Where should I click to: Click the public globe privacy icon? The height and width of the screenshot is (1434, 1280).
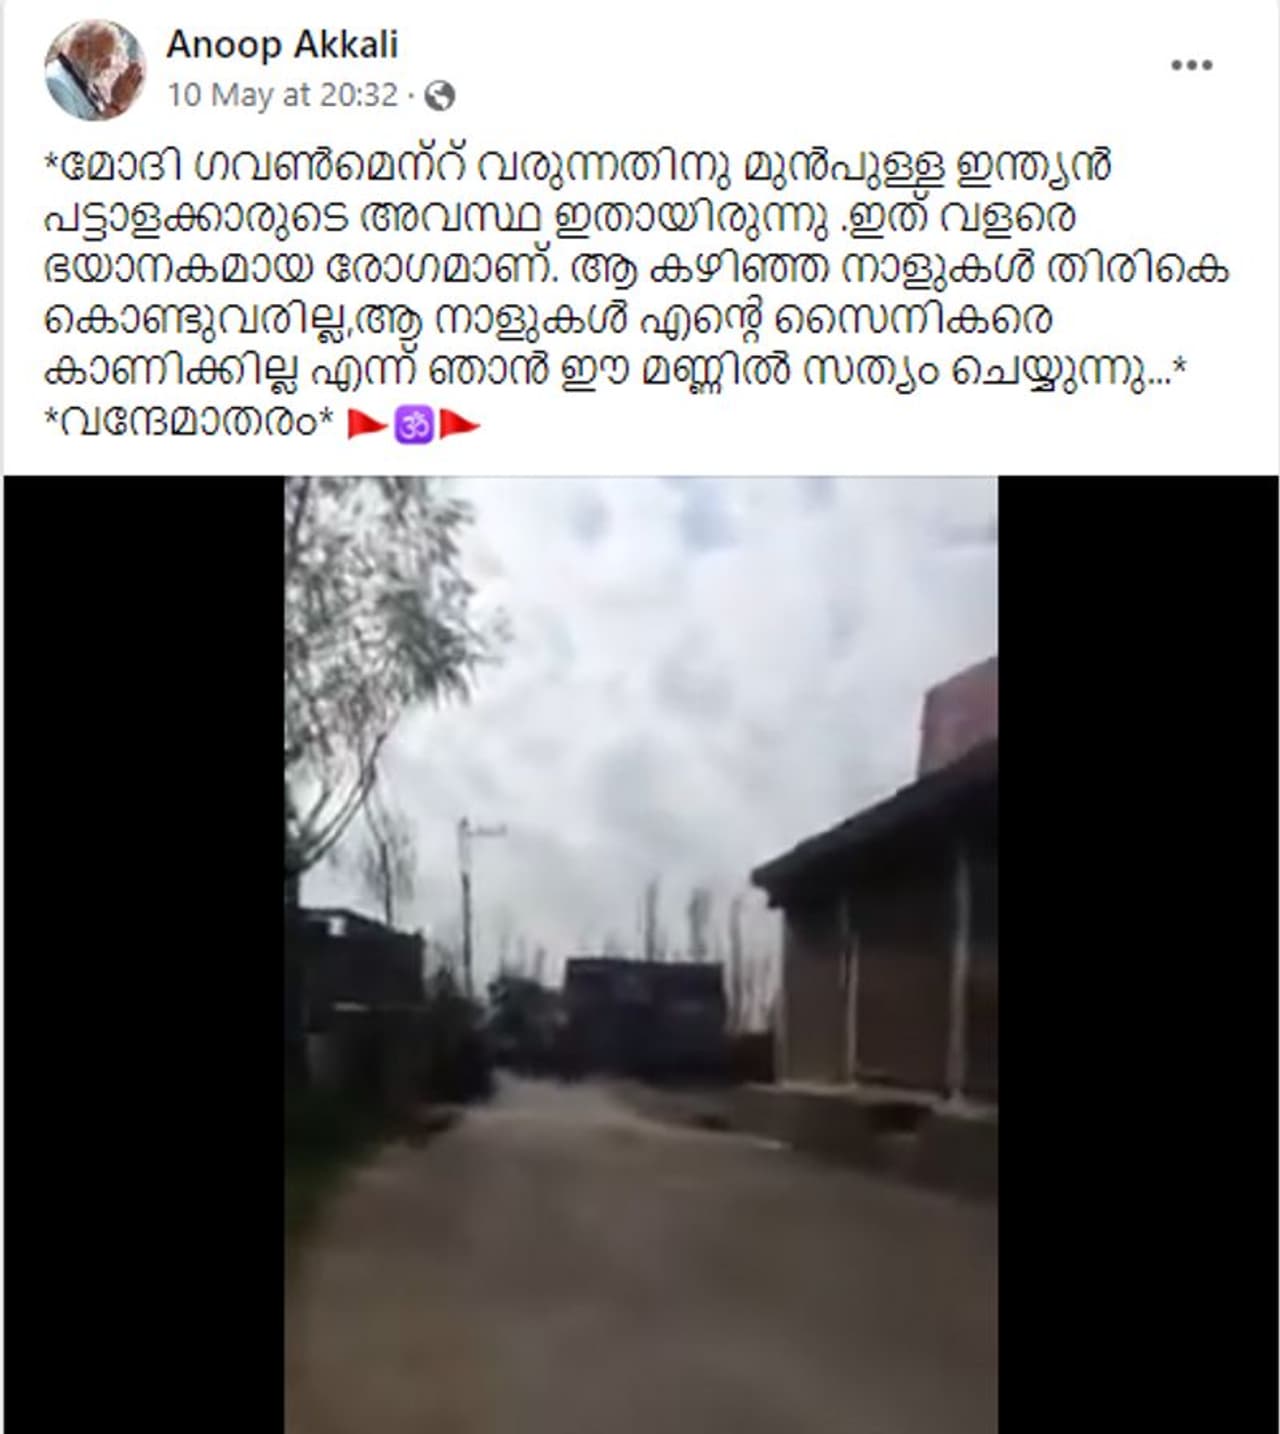(x=439, y=96)
